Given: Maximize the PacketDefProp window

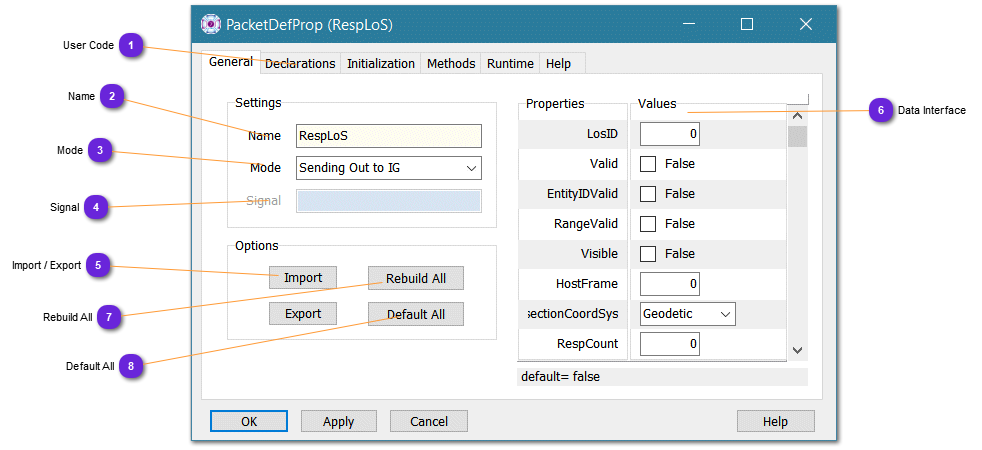Looking at the screenshot, I should pos(747,24).
